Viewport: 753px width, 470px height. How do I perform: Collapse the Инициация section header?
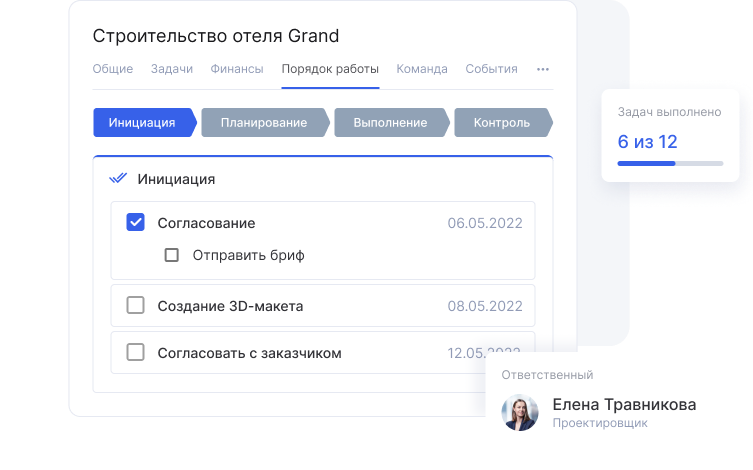pyautogui.click(x=176, y=180)
